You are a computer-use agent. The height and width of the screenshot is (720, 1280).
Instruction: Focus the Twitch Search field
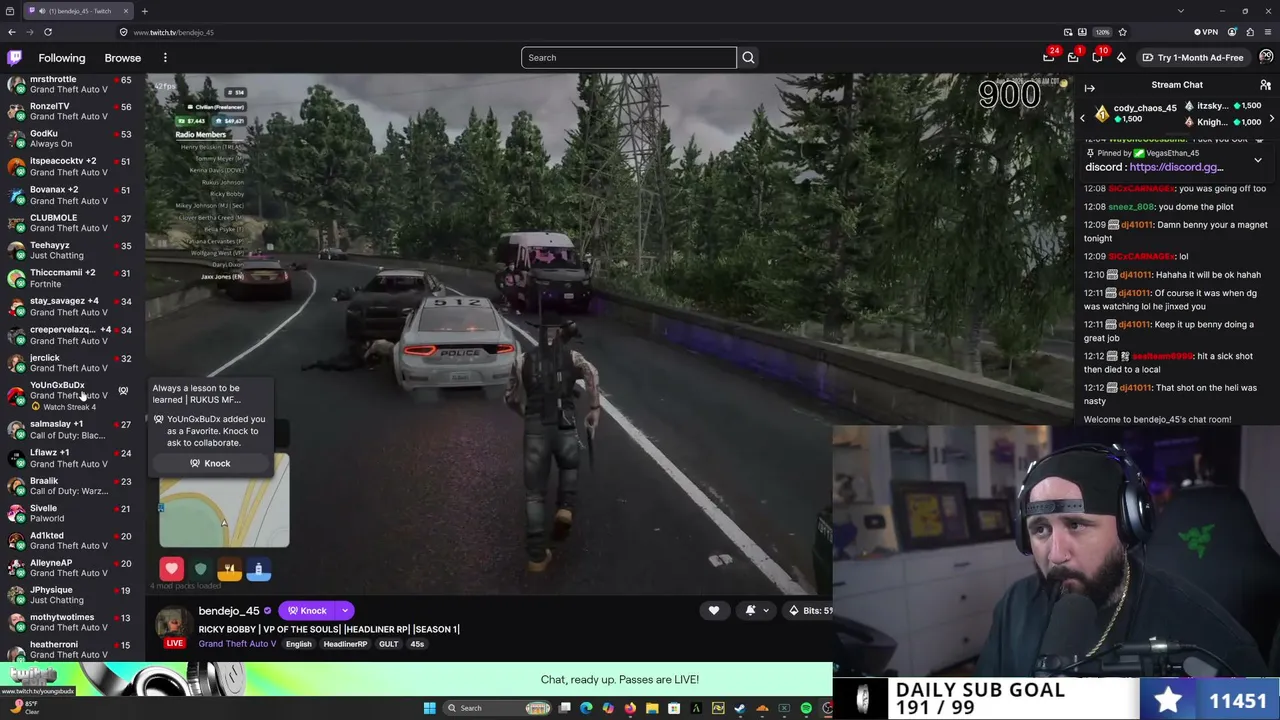pos(628,58)
